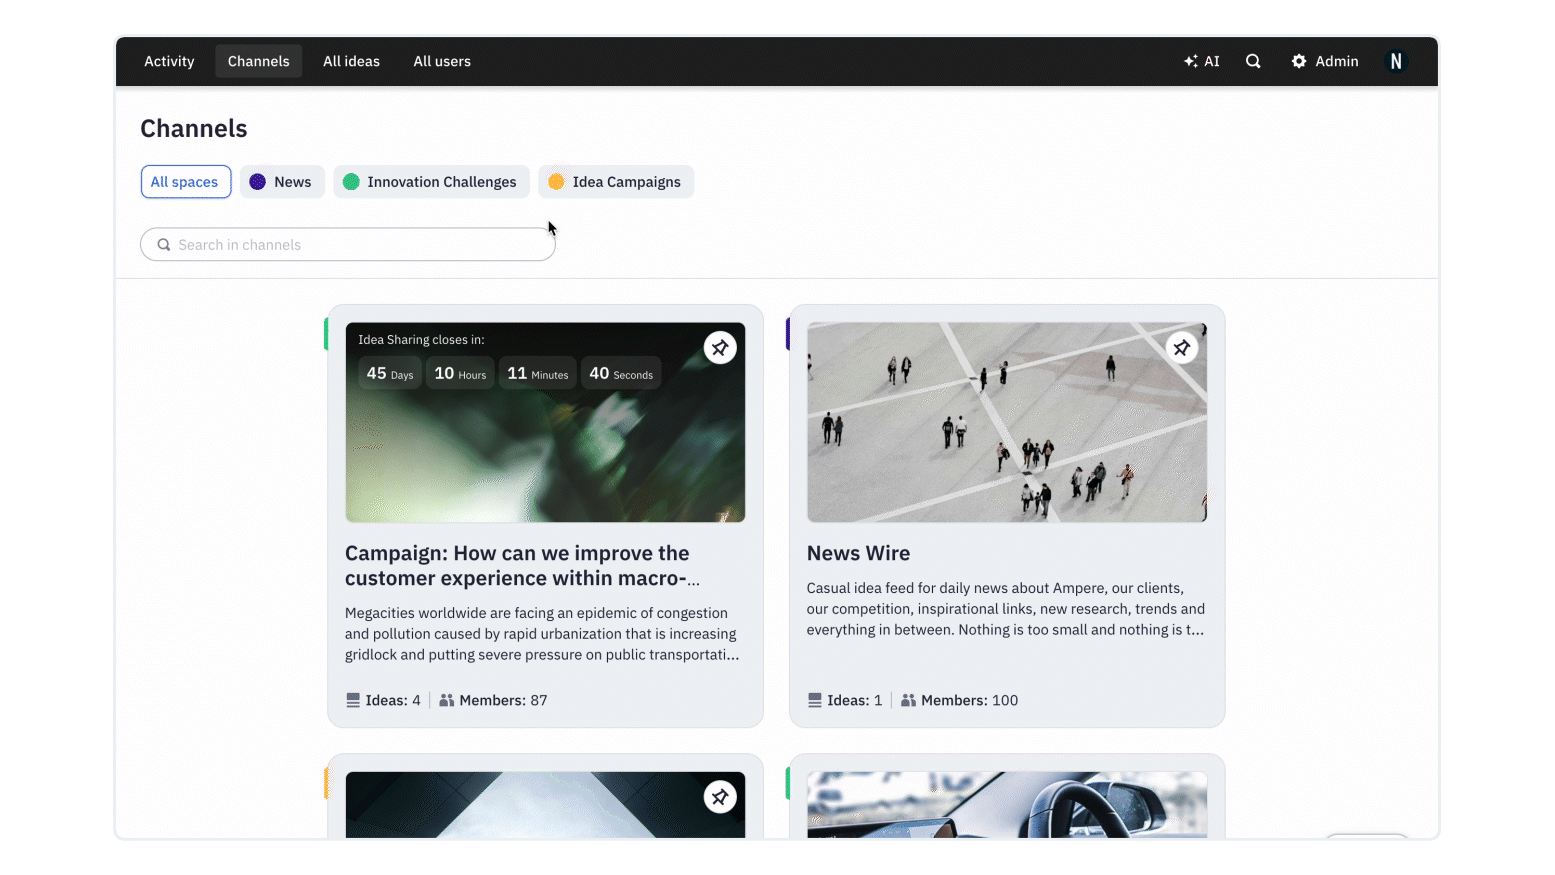Pin the third channel card with dark image
Image resolution: width=1555 pixels, height=875 pixels.
coord(720,797)
